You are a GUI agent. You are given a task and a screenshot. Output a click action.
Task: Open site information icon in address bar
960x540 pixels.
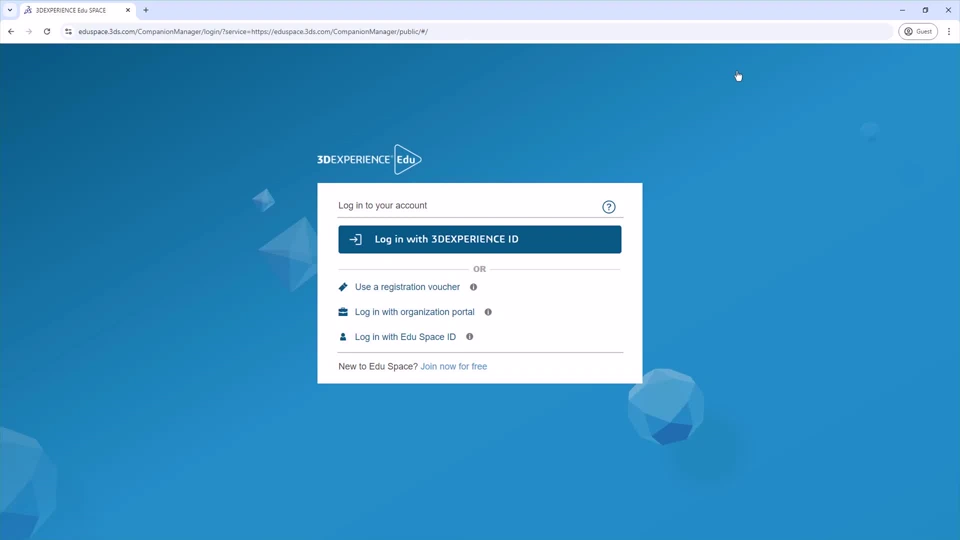click(68, 31)
